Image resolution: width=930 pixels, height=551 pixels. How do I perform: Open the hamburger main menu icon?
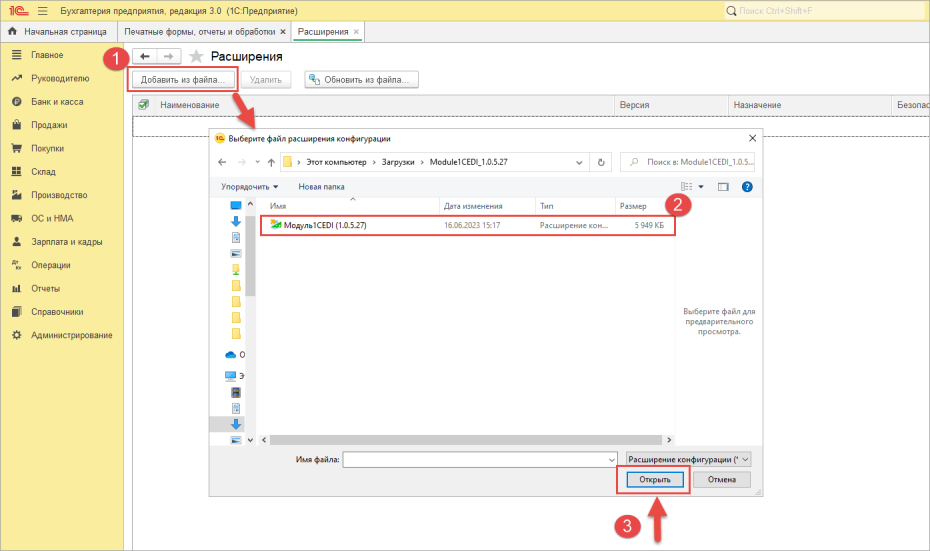coord(43,11)
